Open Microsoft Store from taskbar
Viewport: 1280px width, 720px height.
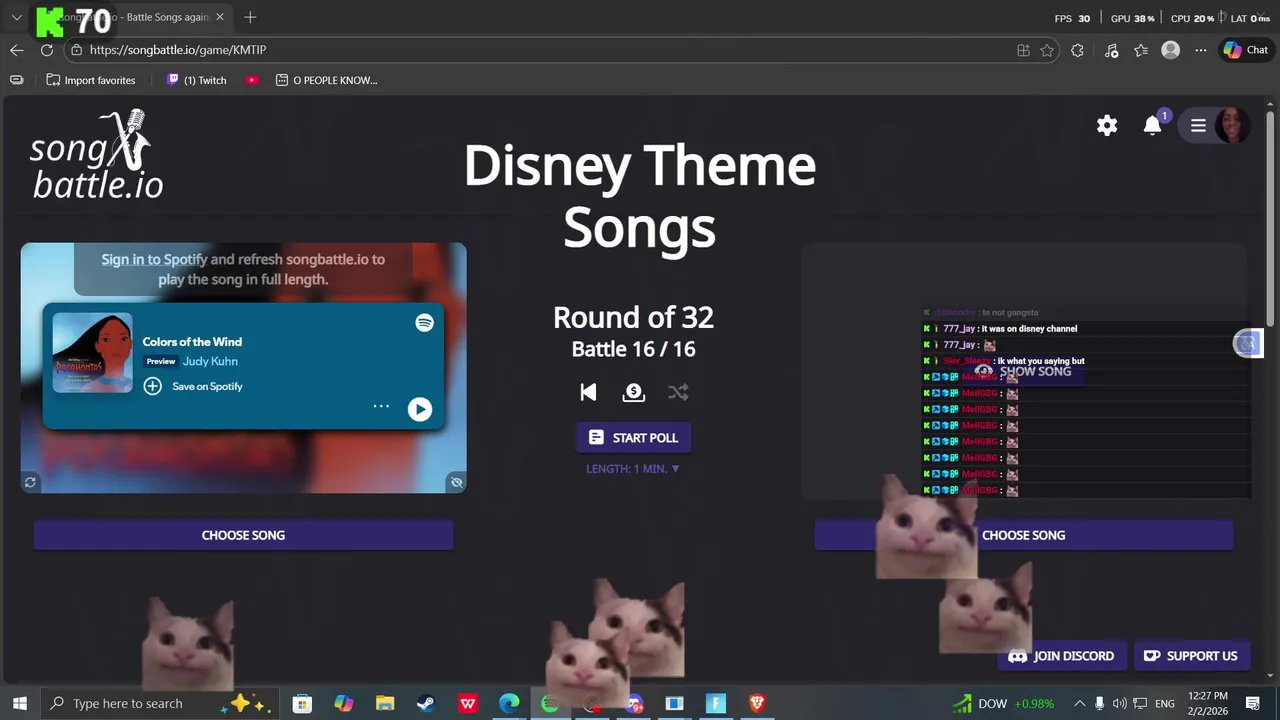point(302,703)
